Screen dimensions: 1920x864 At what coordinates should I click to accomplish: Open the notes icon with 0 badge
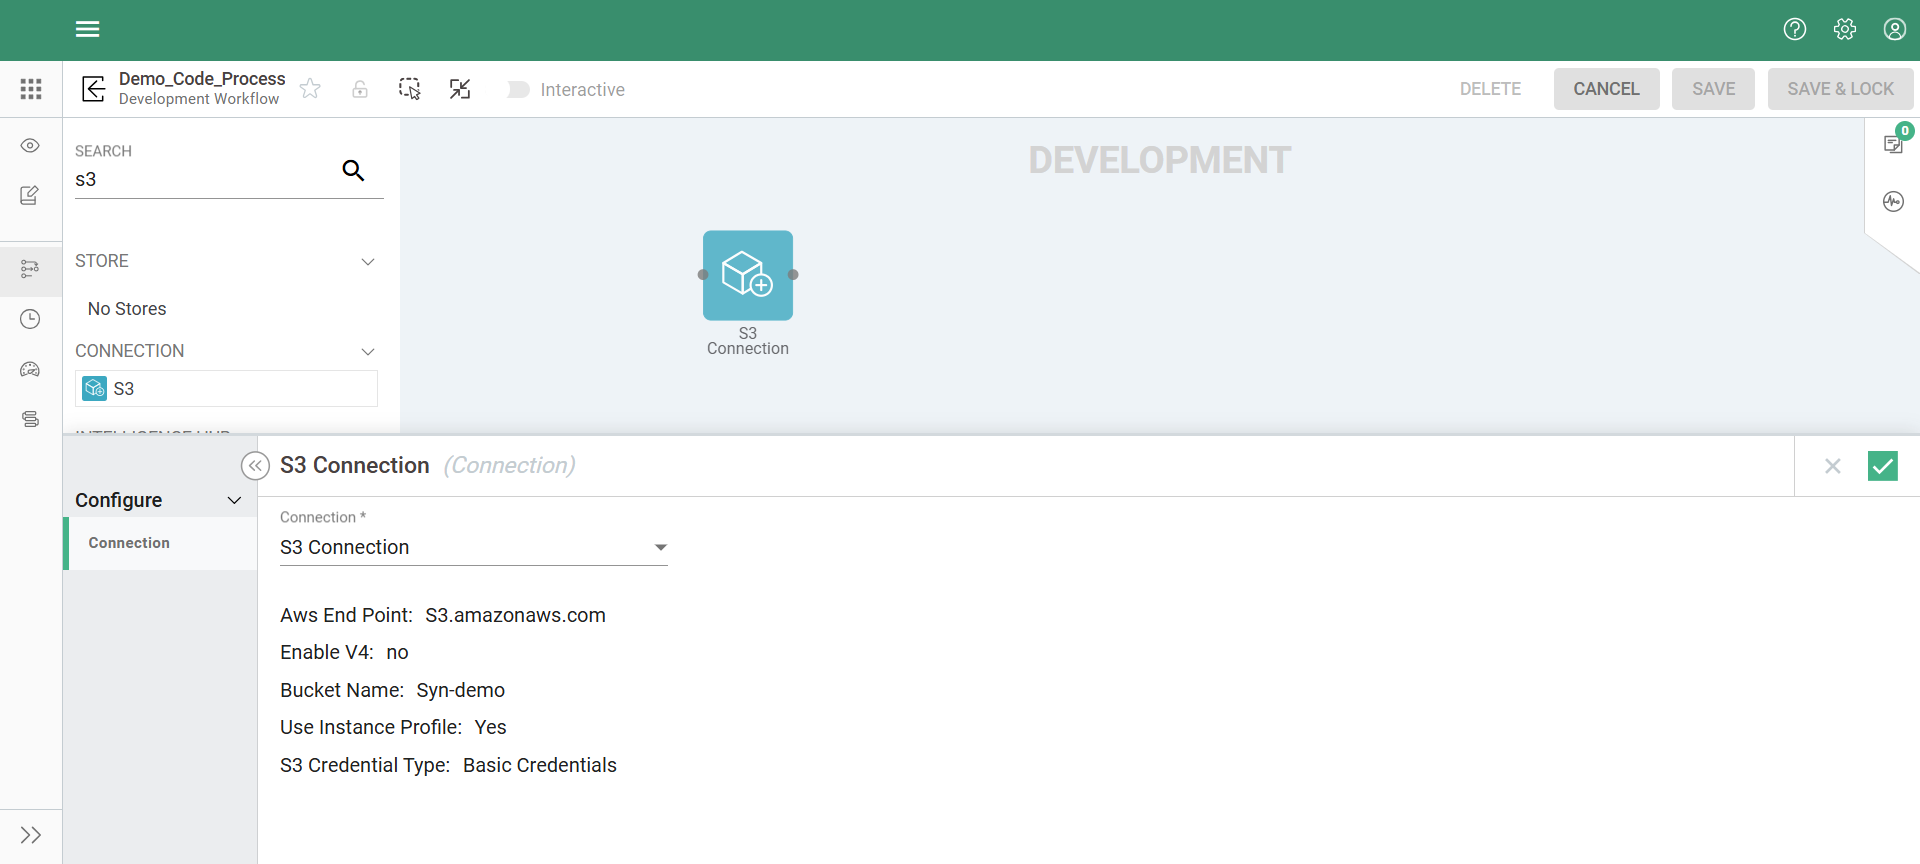(x=1893, y=143)
